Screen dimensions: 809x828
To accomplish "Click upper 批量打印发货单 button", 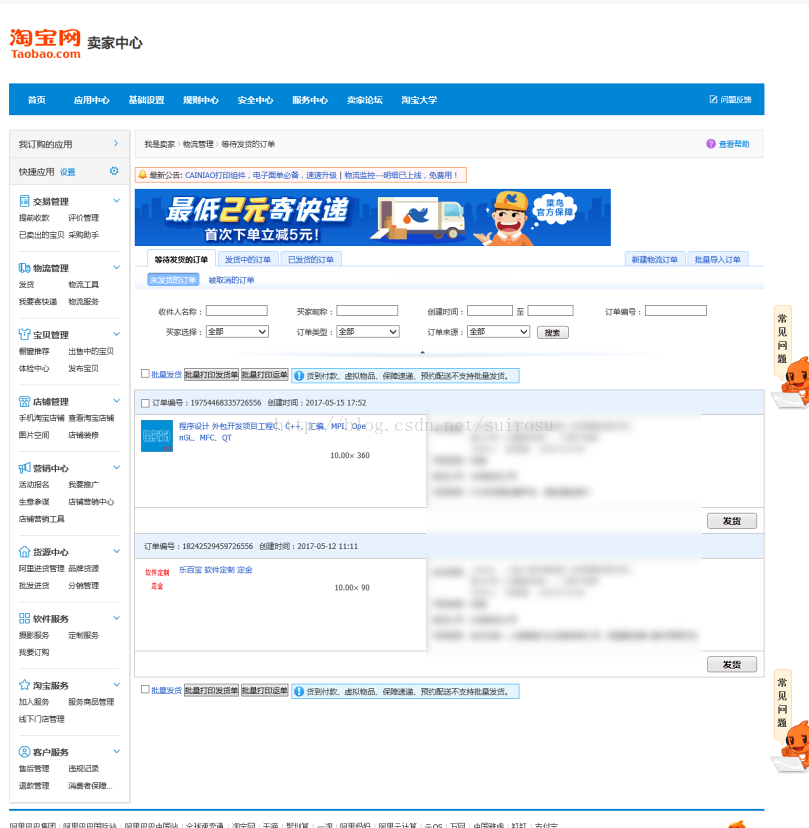I will 211,374.
